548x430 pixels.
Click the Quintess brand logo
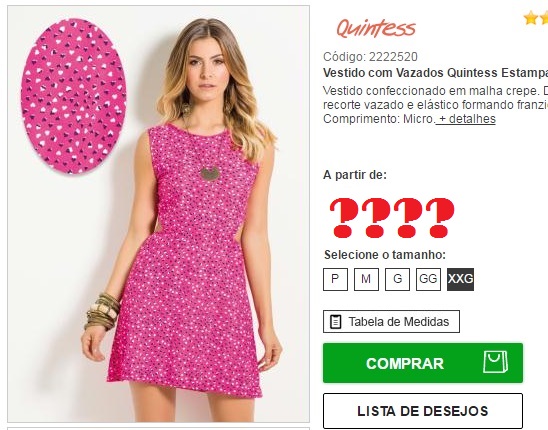(x=376, y=28)
